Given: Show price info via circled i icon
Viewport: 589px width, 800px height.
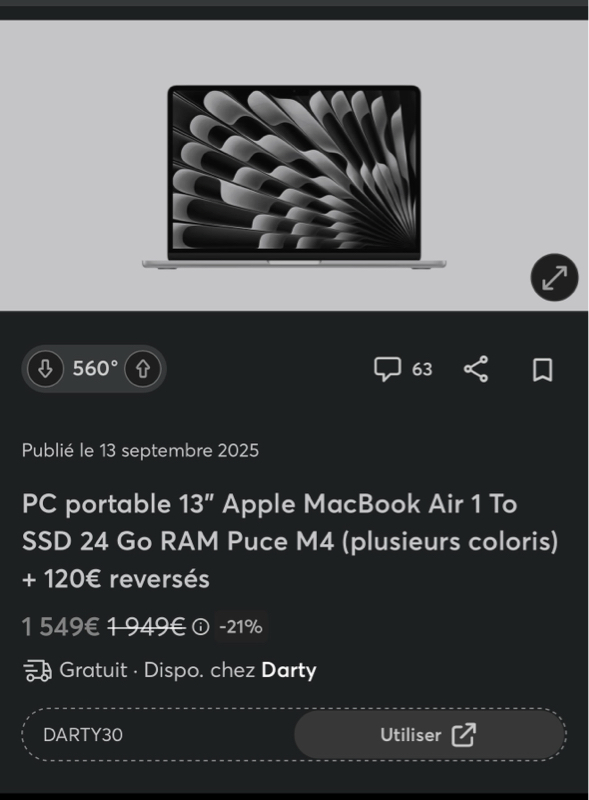Looking at the screenshot, I should coord(201,627).
